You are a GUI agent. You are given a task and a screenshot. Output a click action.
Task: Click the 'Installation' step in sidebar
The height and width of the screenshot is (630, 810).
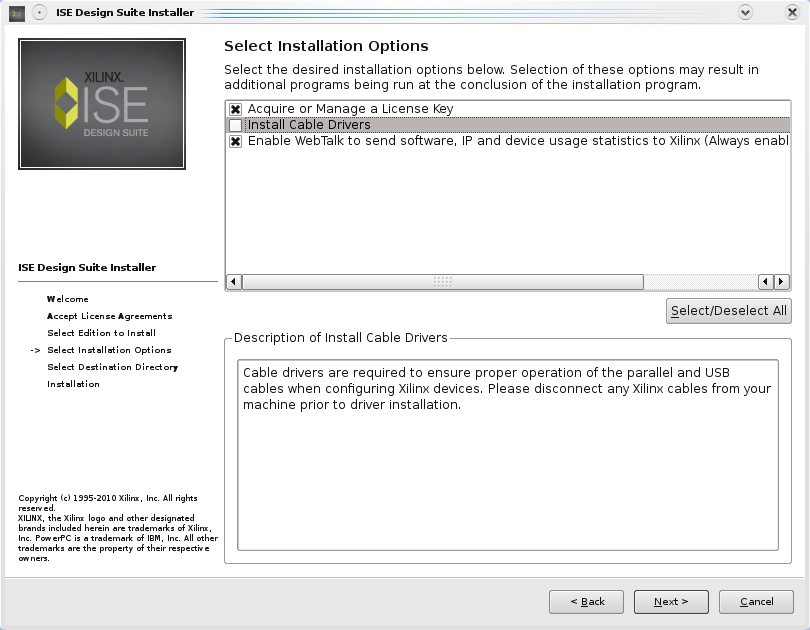point(73,384)
